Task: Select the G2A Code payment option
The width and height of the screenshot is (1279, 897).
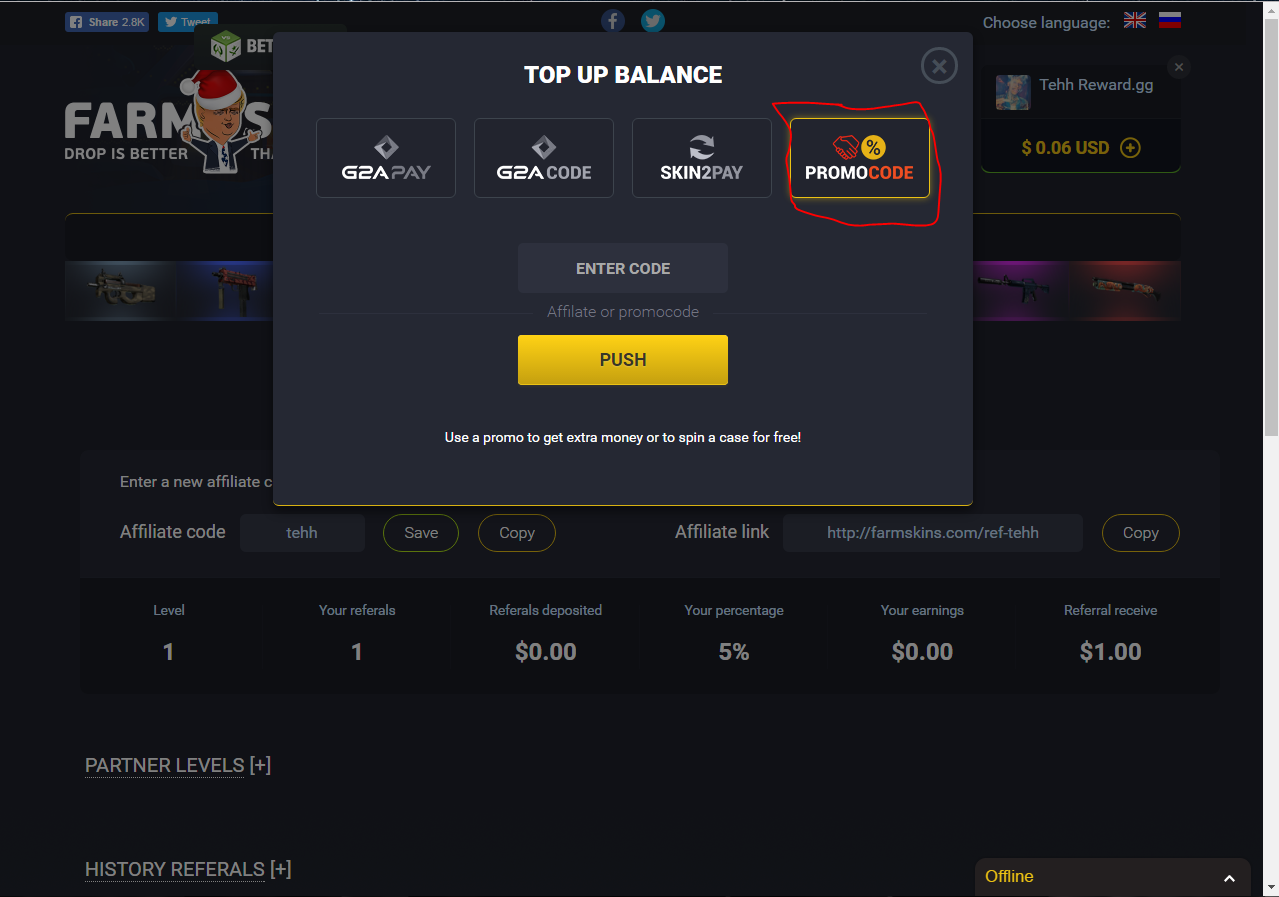Action: coord(544,158)
